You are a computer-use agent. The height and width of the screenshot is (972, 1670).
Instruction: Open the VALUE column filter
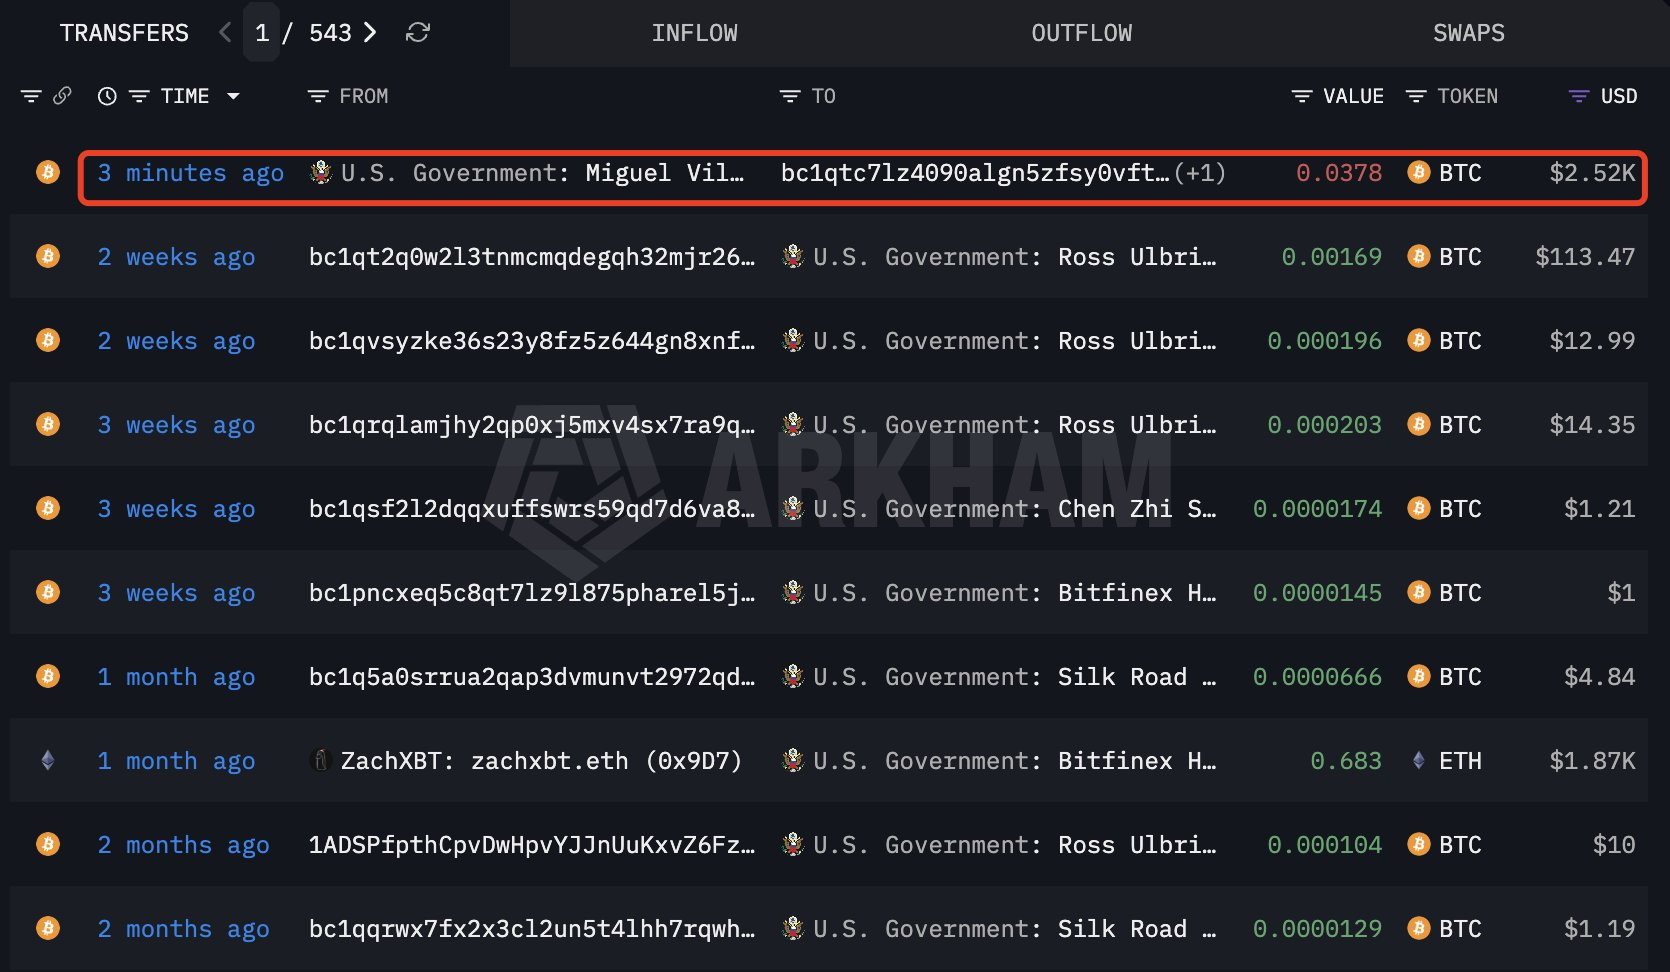tap(1302, 96)
